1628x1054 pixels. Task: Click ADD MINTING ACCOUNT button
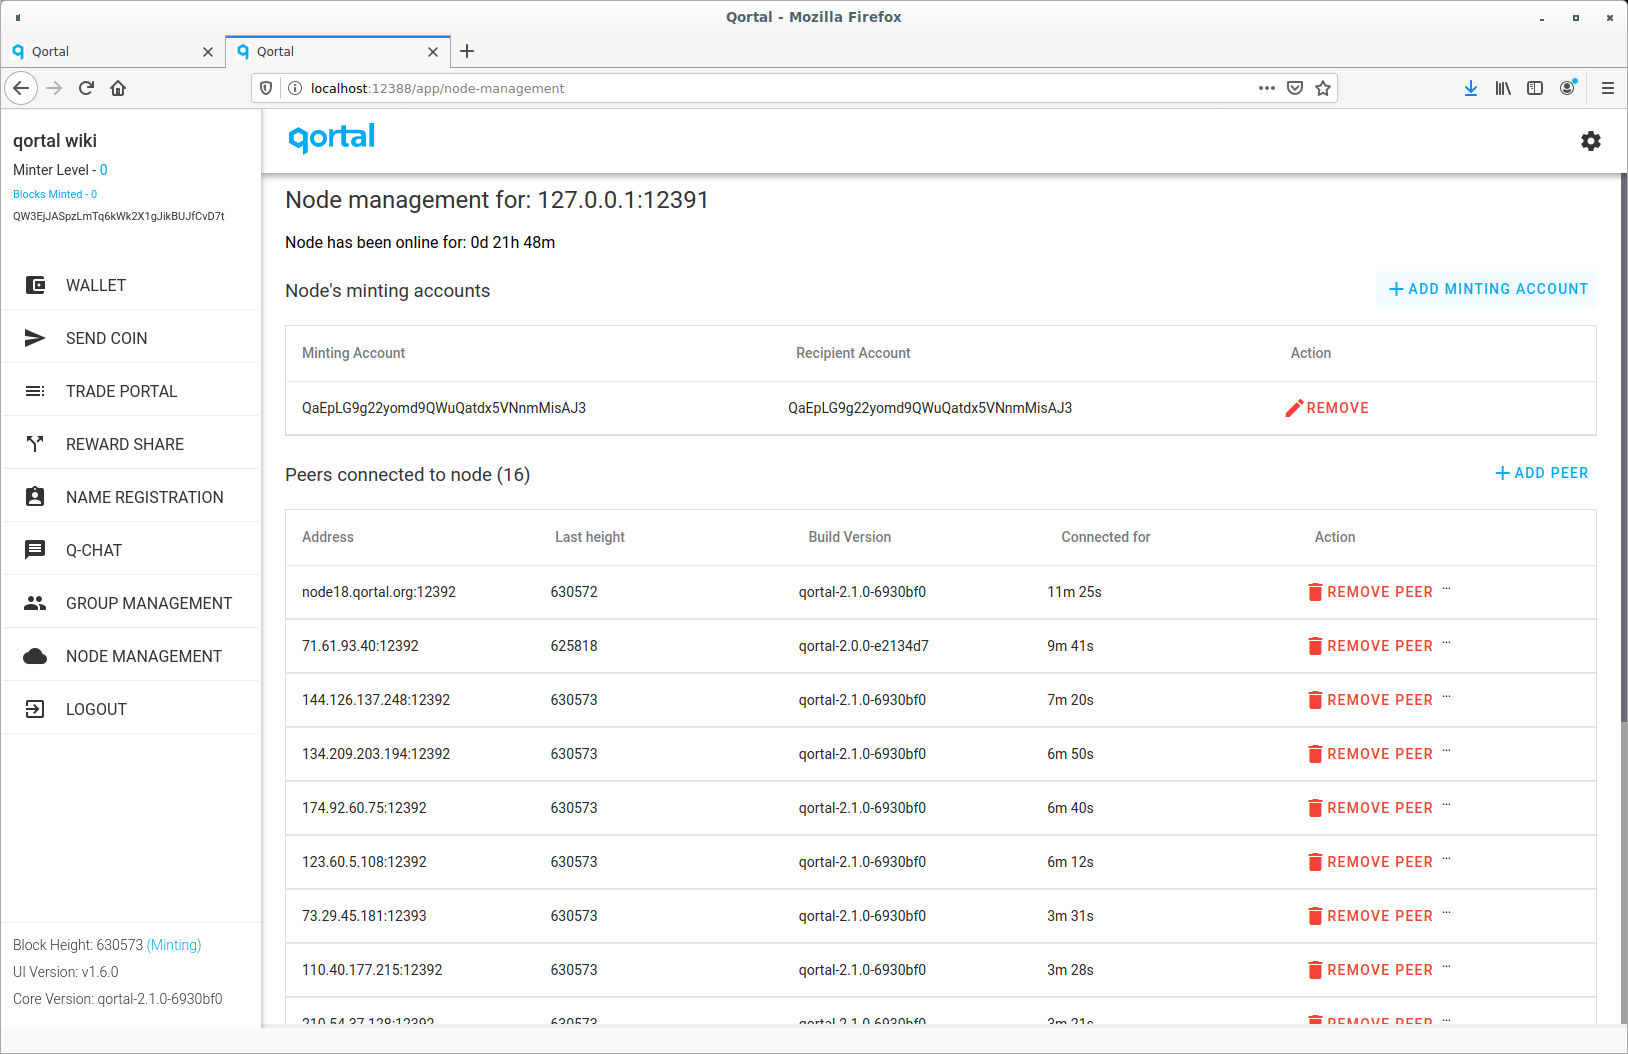click(x=1487, y=289)
